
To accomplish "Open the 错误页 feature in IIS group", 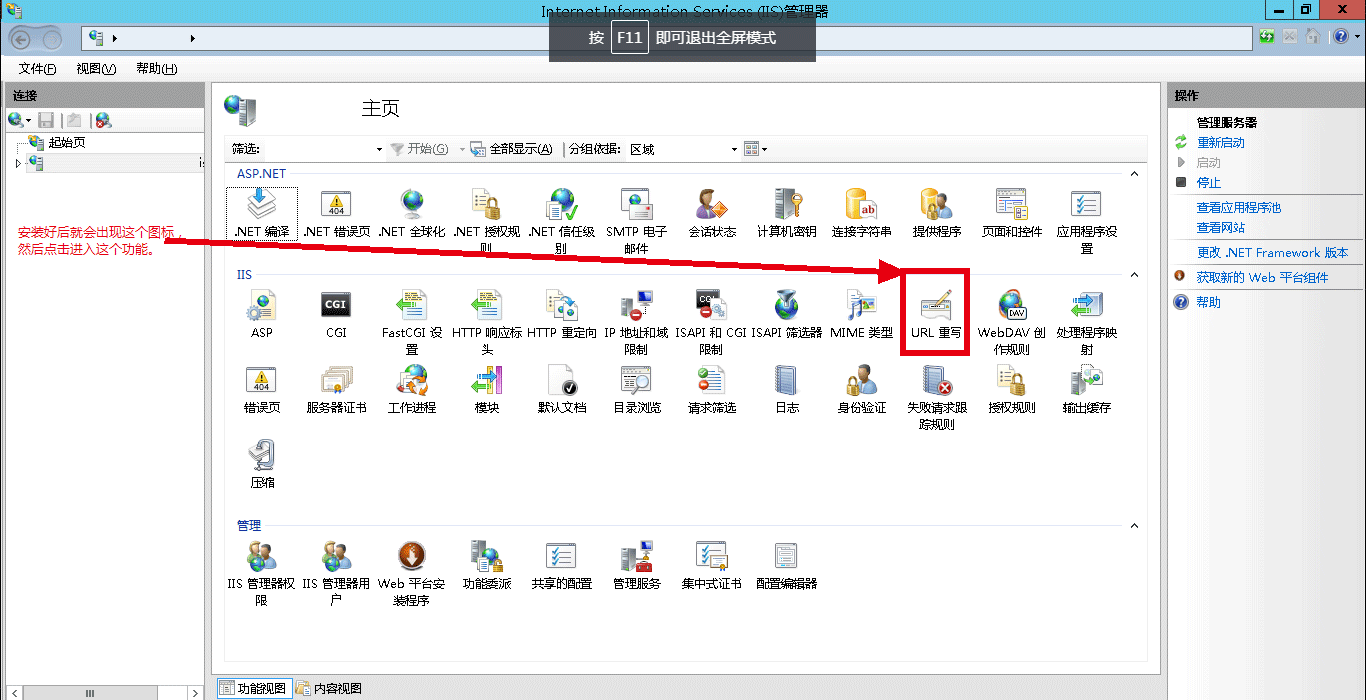I will coord(261,390).
